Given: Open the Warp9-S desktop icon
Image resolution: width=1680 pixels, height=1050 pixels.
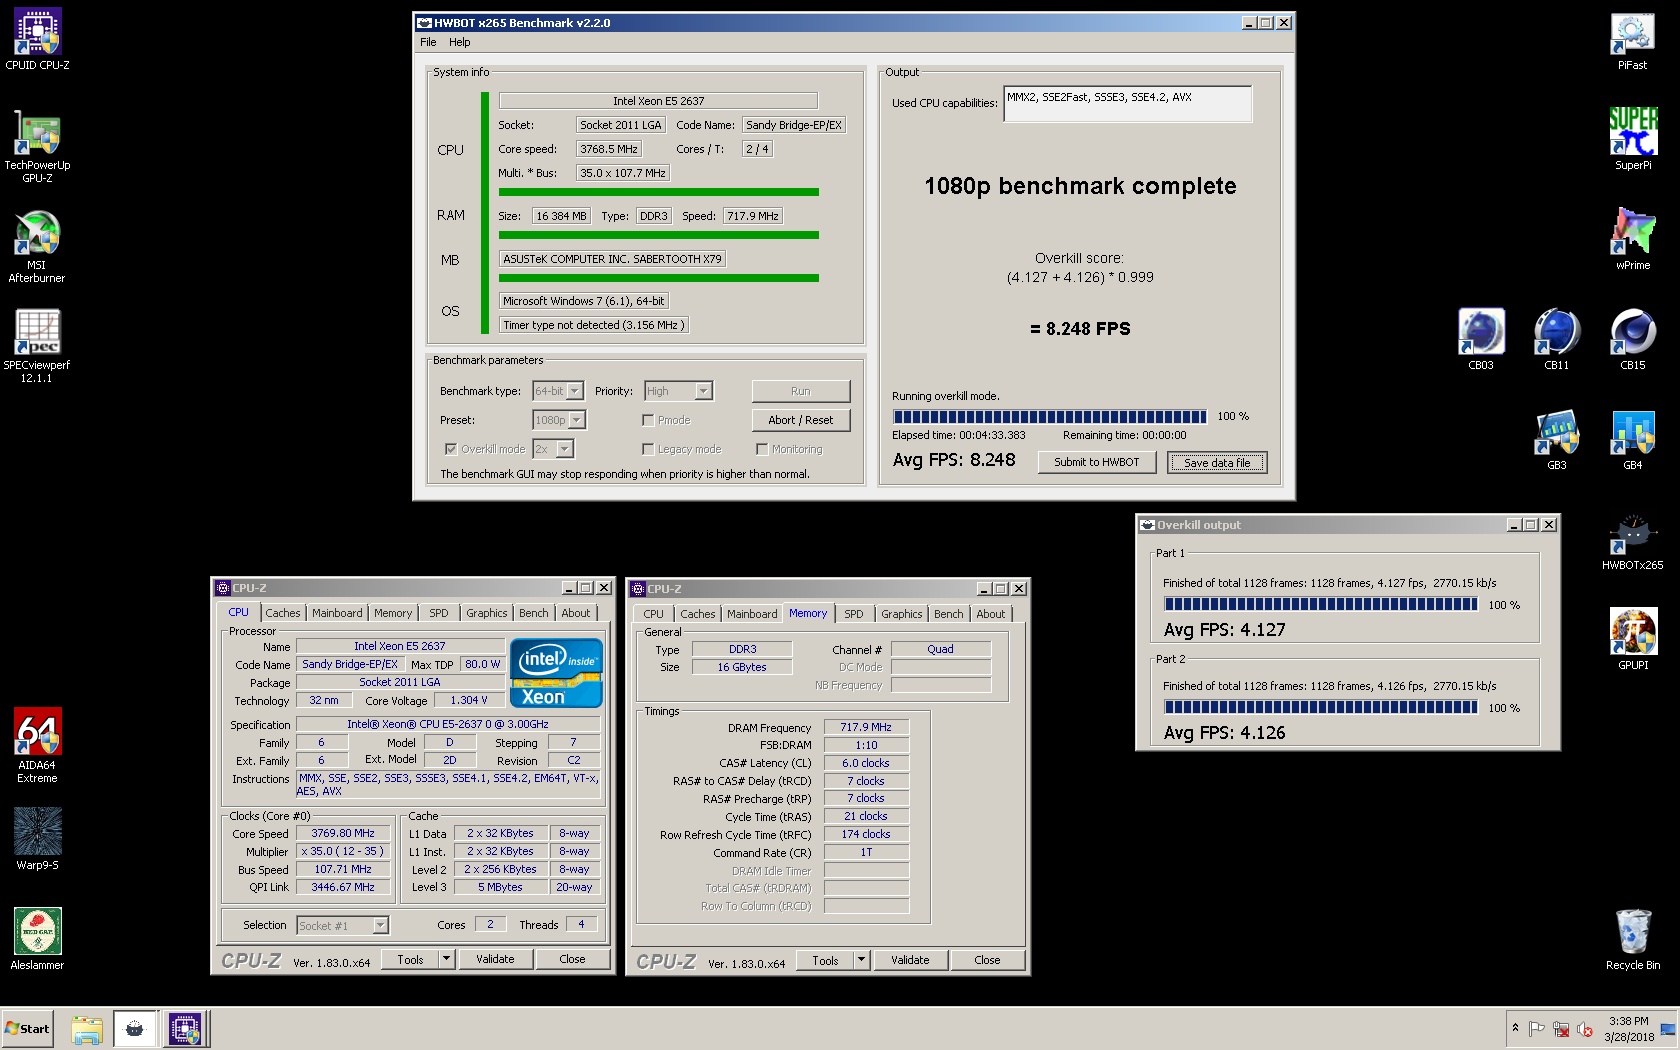Looking at the screenshot, I should click(37, 840).
